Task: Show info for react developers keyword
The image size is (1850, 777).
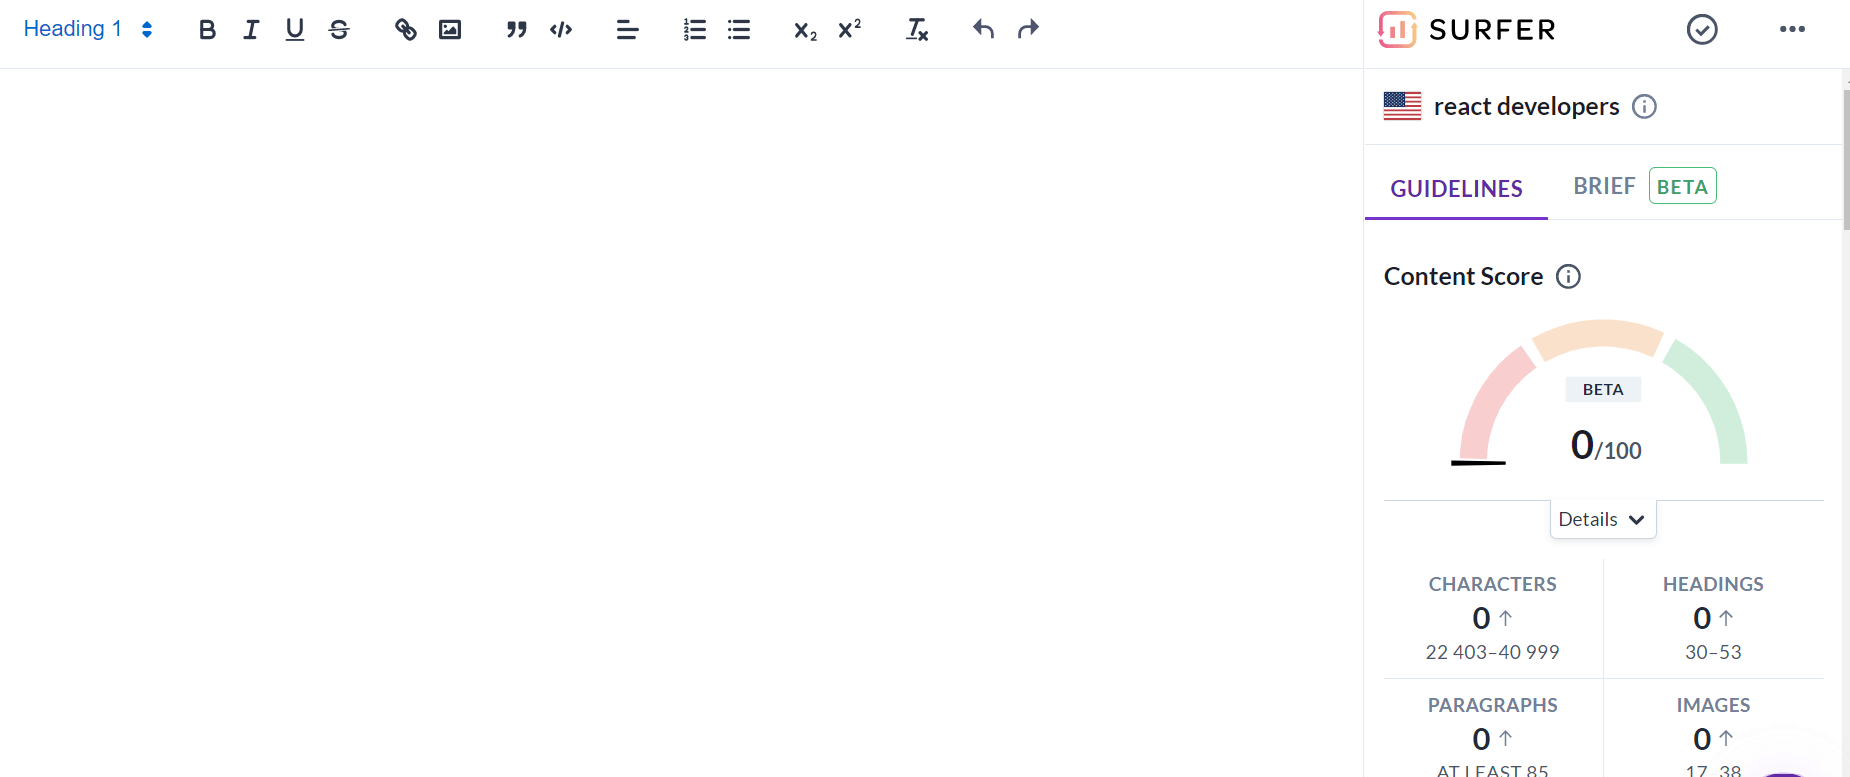Action: tap(1644, 106)
